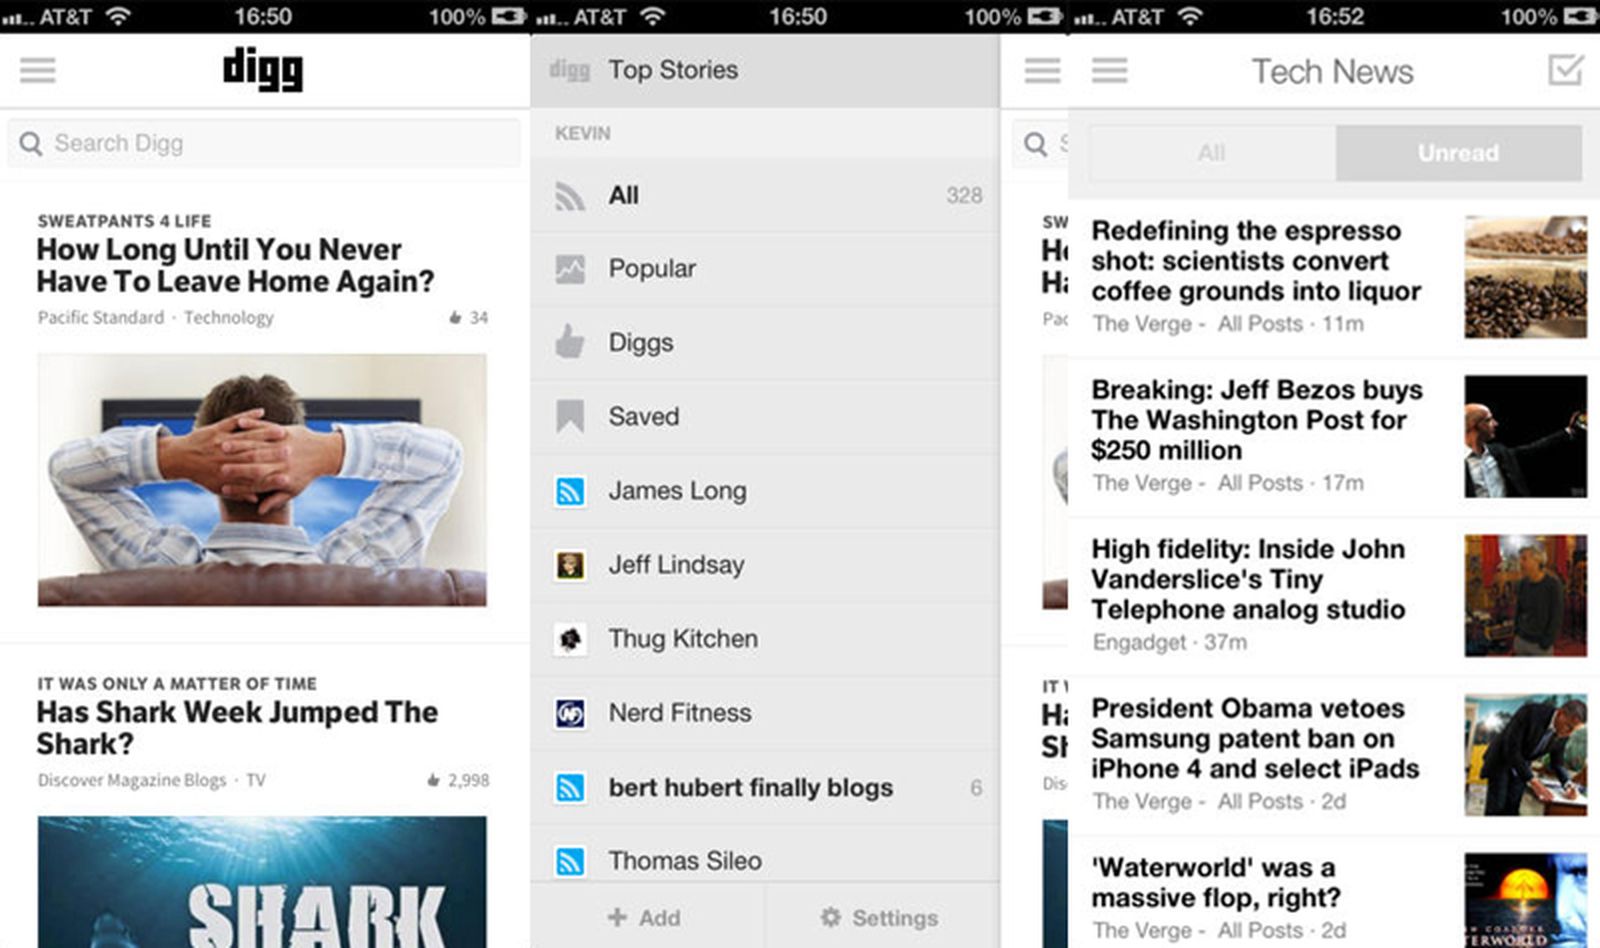Click the Search Digg input field

(263, 143)
